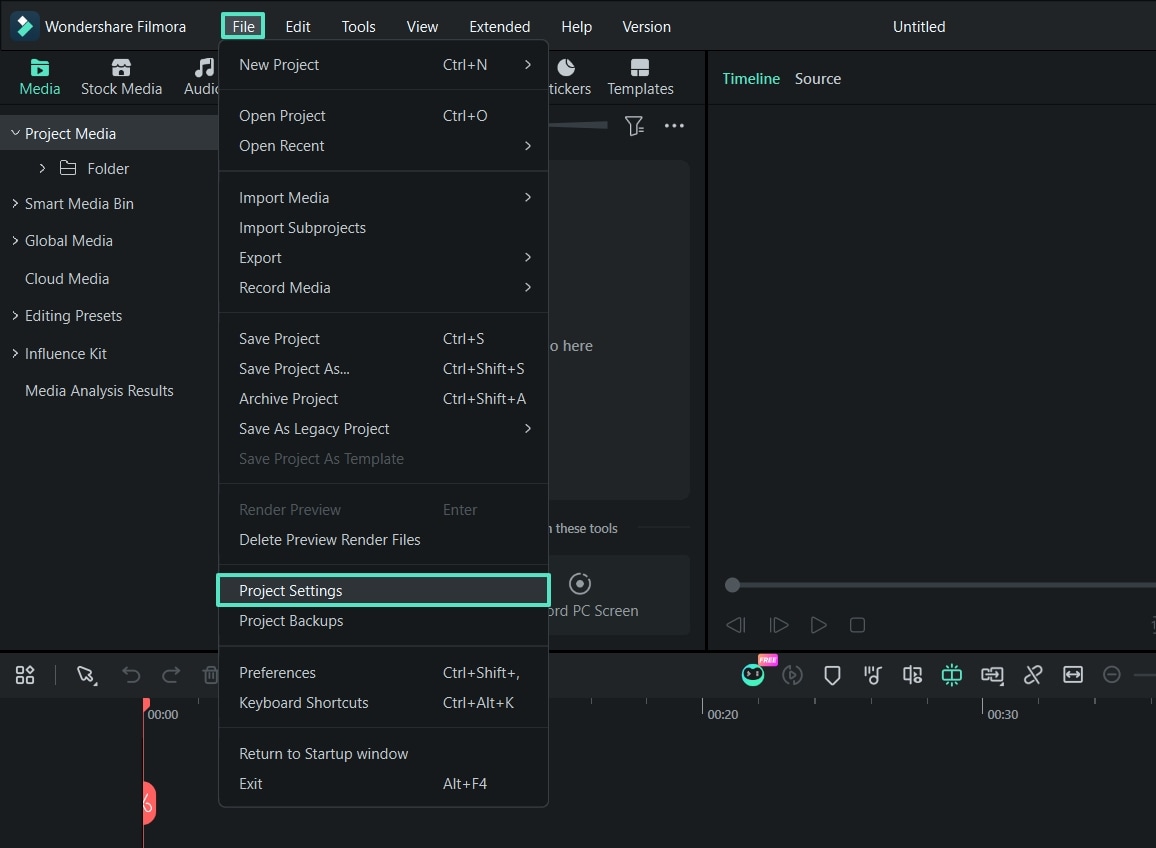Image resolution: width=1156 pixels, height=848 pixels.
Task: Choose the selection pointer tool
Action: (86, 675)
